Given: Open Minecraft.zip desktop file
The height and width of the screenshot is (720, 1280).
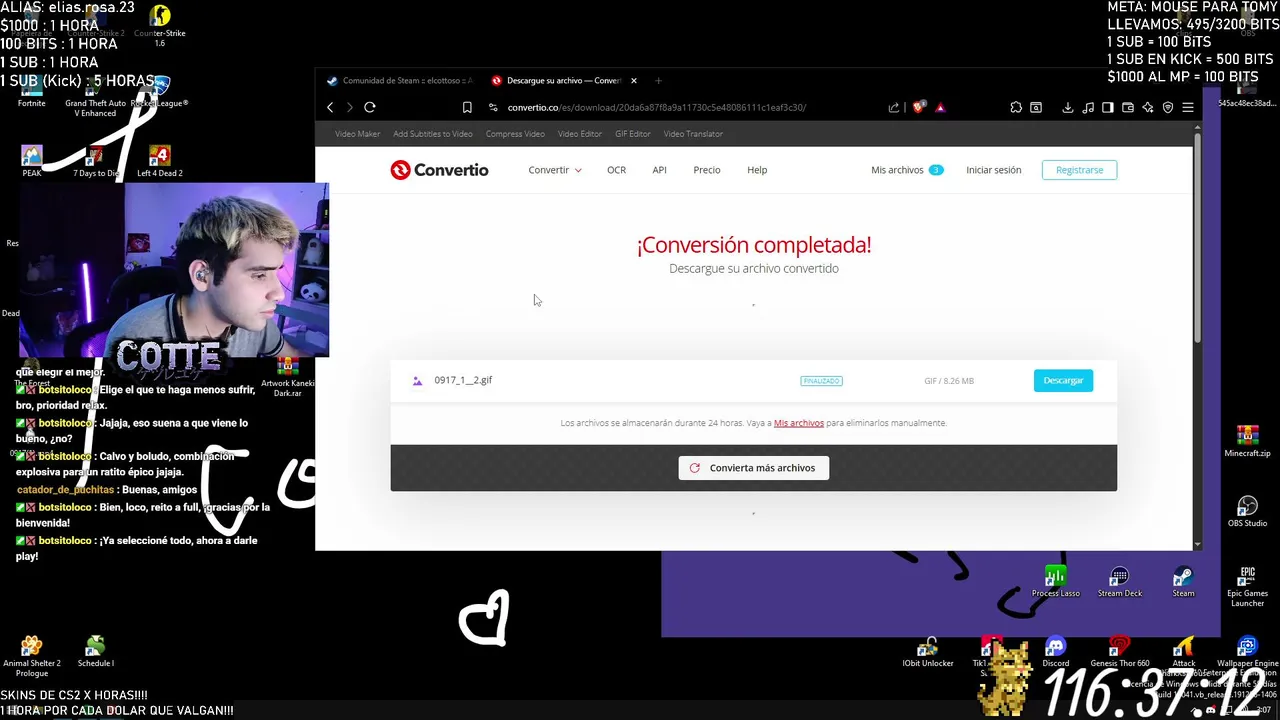Looking at the screenshot, I should [x=1247, y=442].
